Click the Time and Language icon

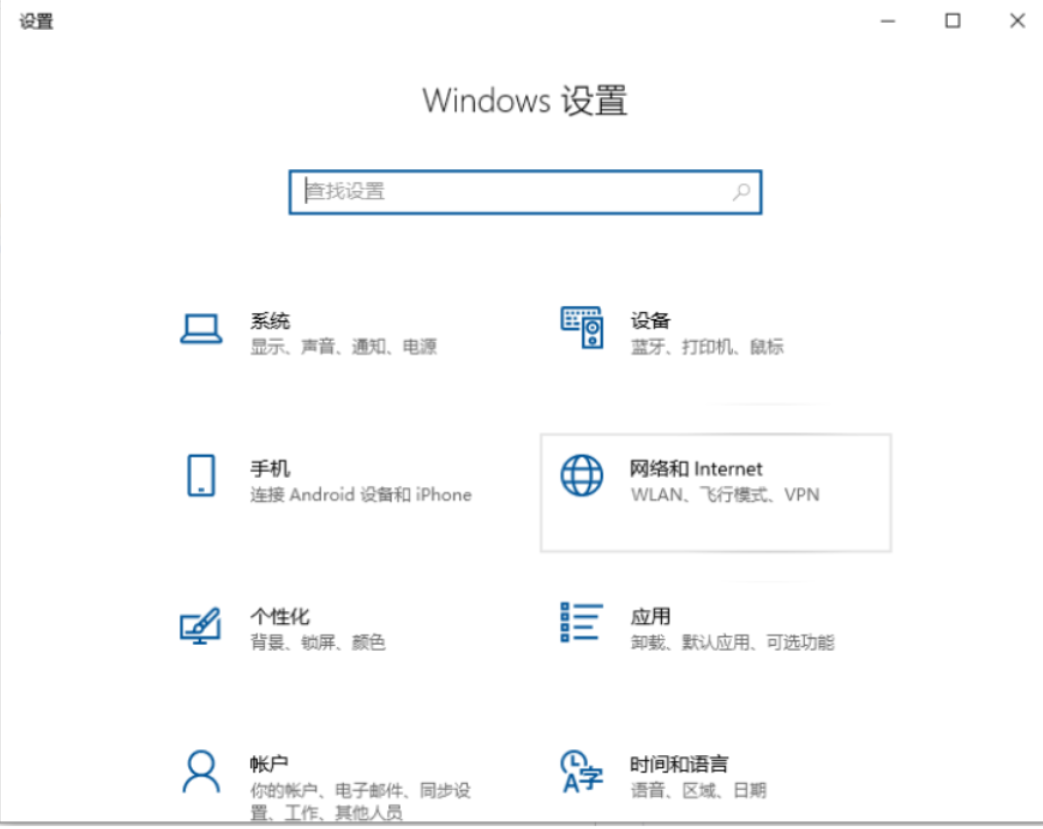pyautogui.click(x=582, y=771)
